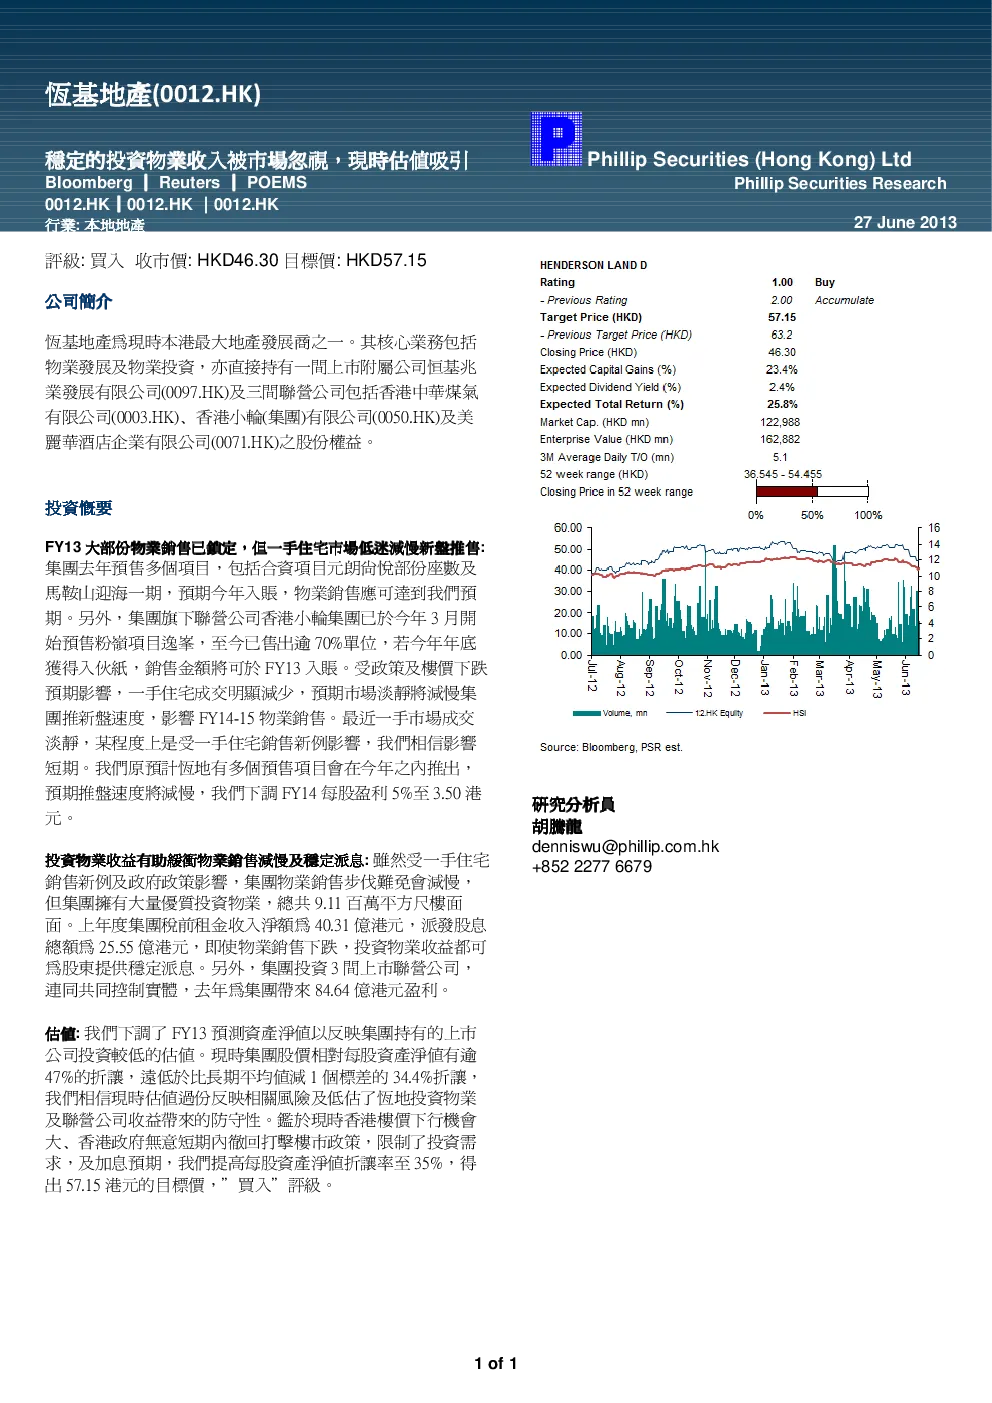Click the 12.HK Equity legend line
Screen dimensions: 992x1403
(x=680, y=713)
